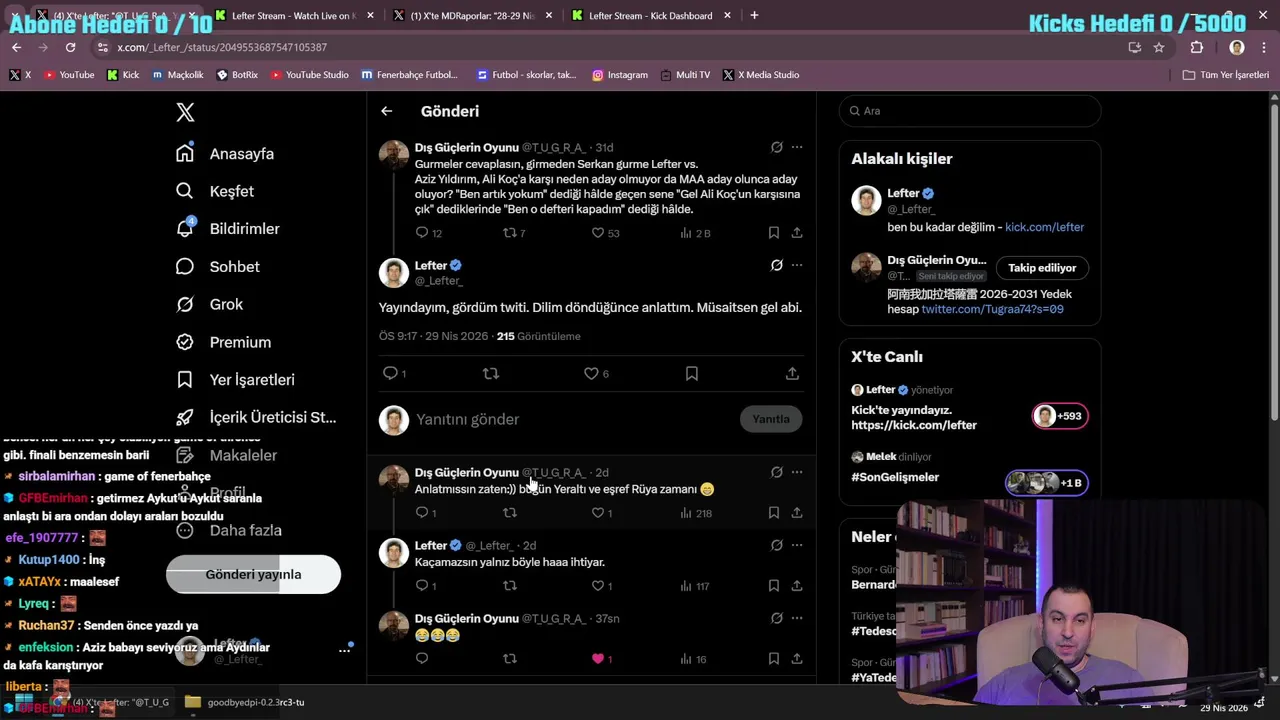
Task: Open Bildirimler notifications
Action: (228, 229)
